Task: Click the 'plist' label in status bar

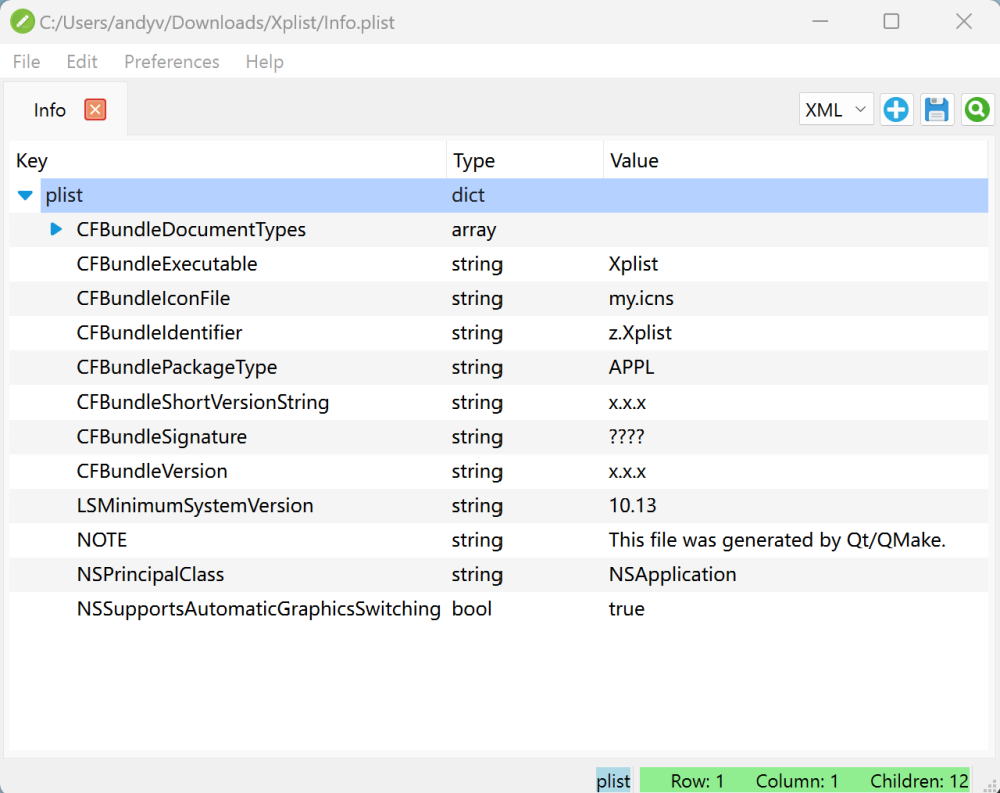Action: point(614,781)
